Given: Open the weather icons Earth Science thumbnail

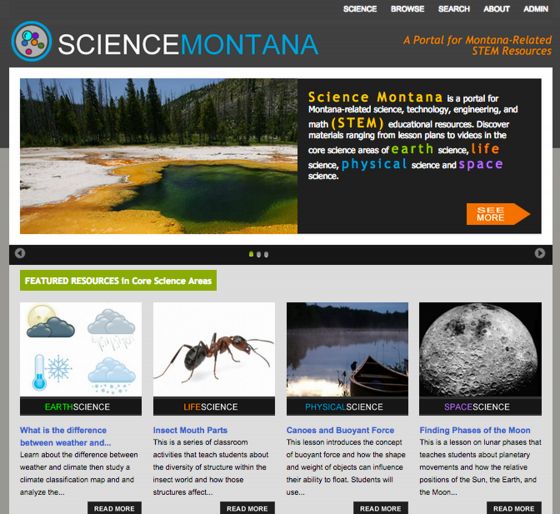Looking at the screenshot, I should pyautogui.click(x=81, y=349).
